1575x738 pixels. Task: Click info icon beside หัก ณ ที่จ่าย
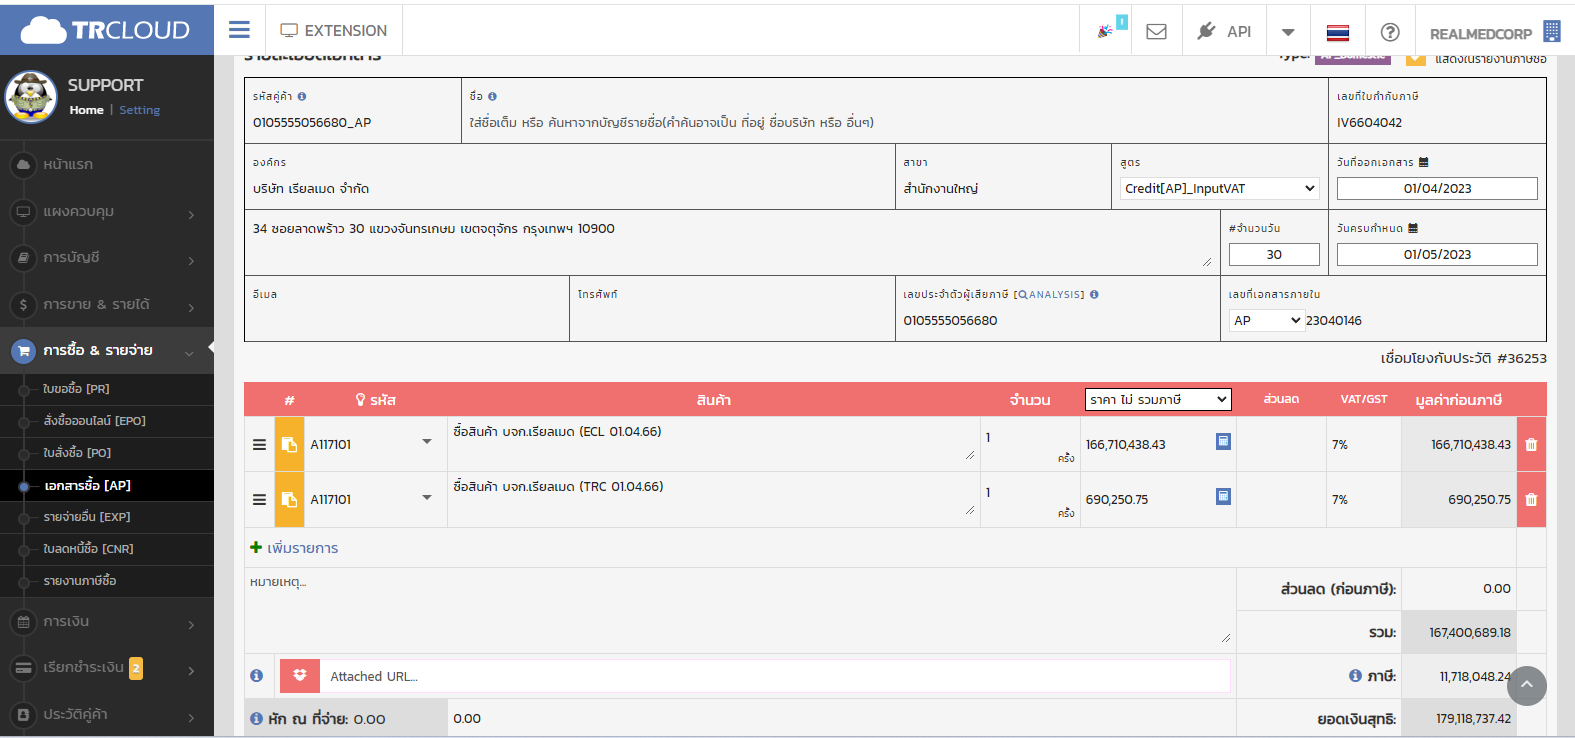pyautogui.click(x=257, y=718)
